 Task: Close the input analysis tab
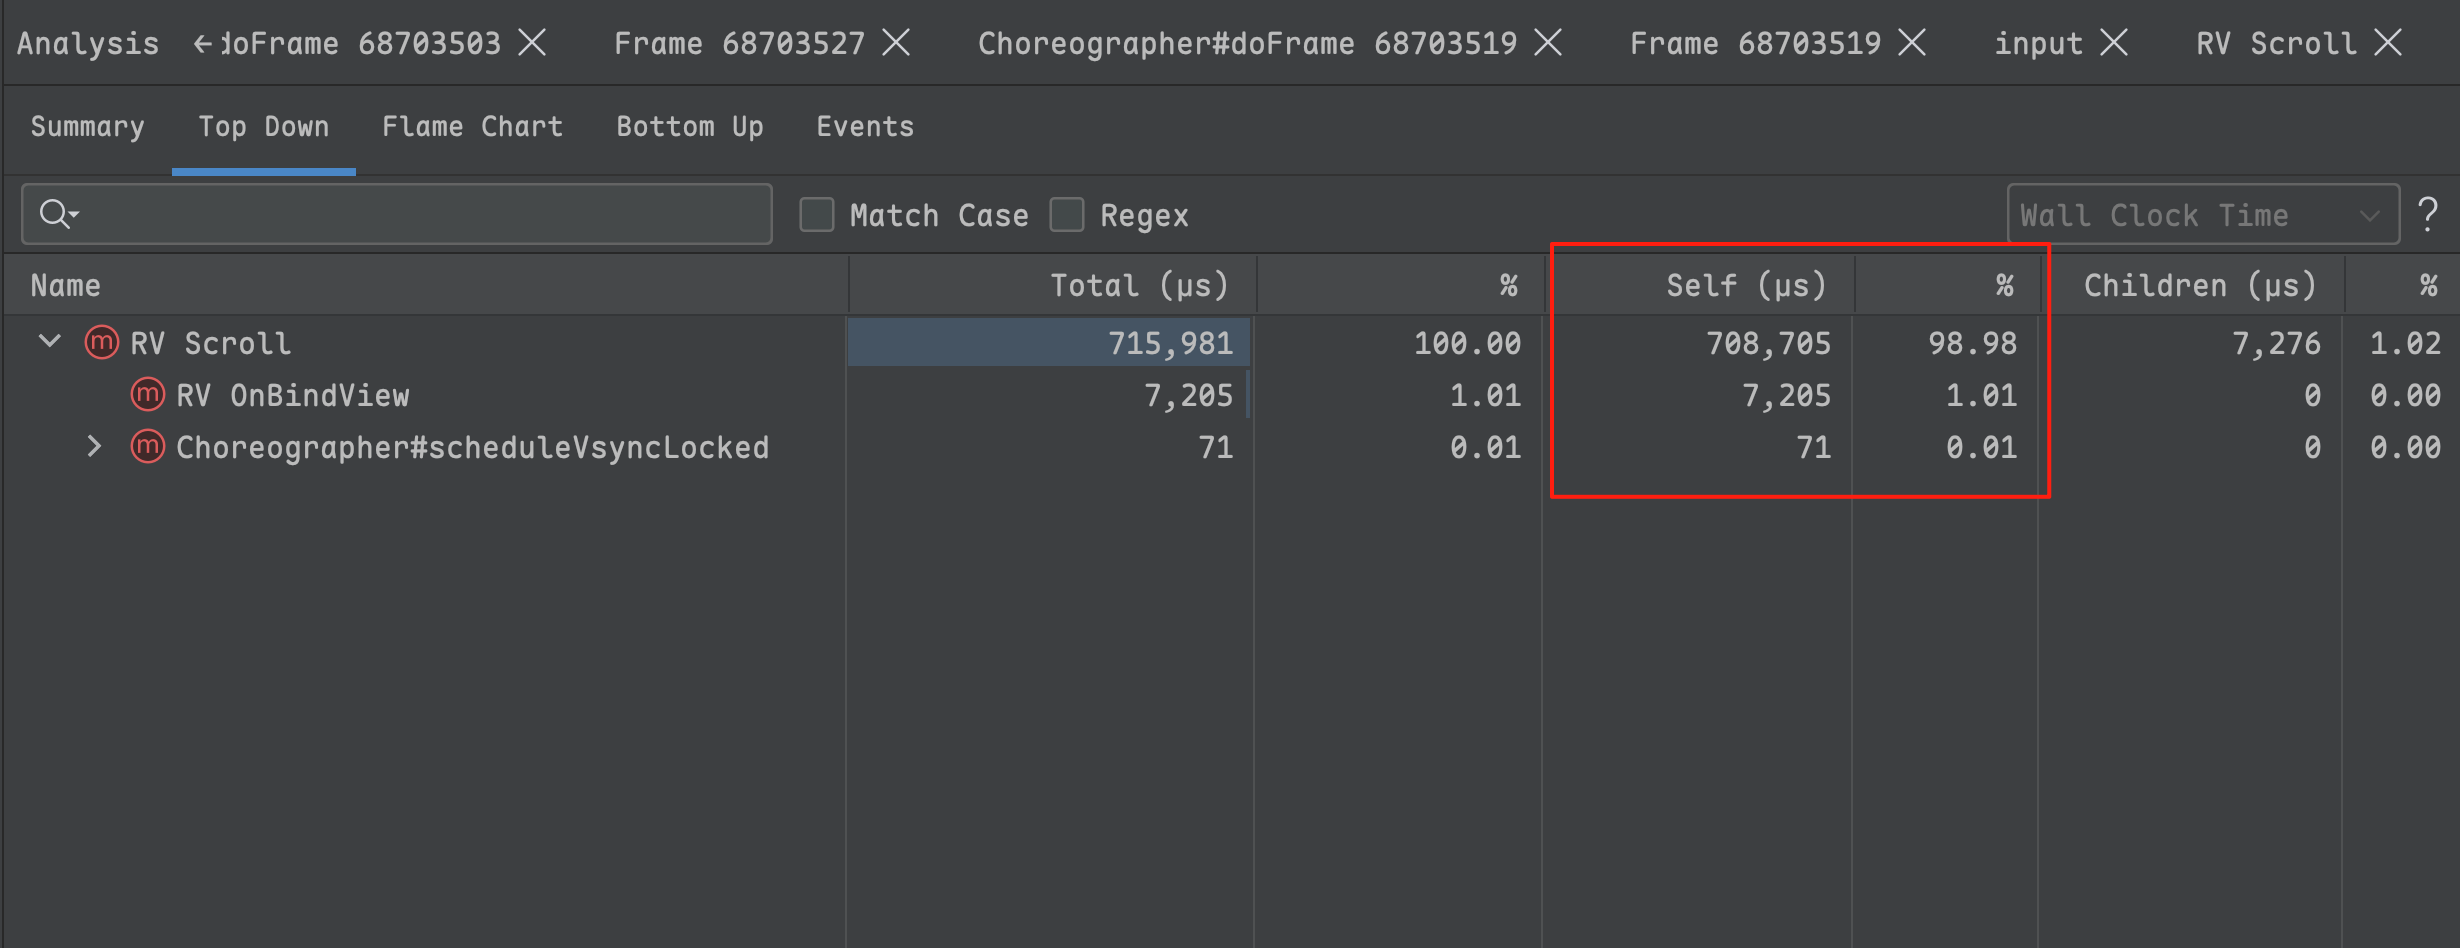(2113, 43)
